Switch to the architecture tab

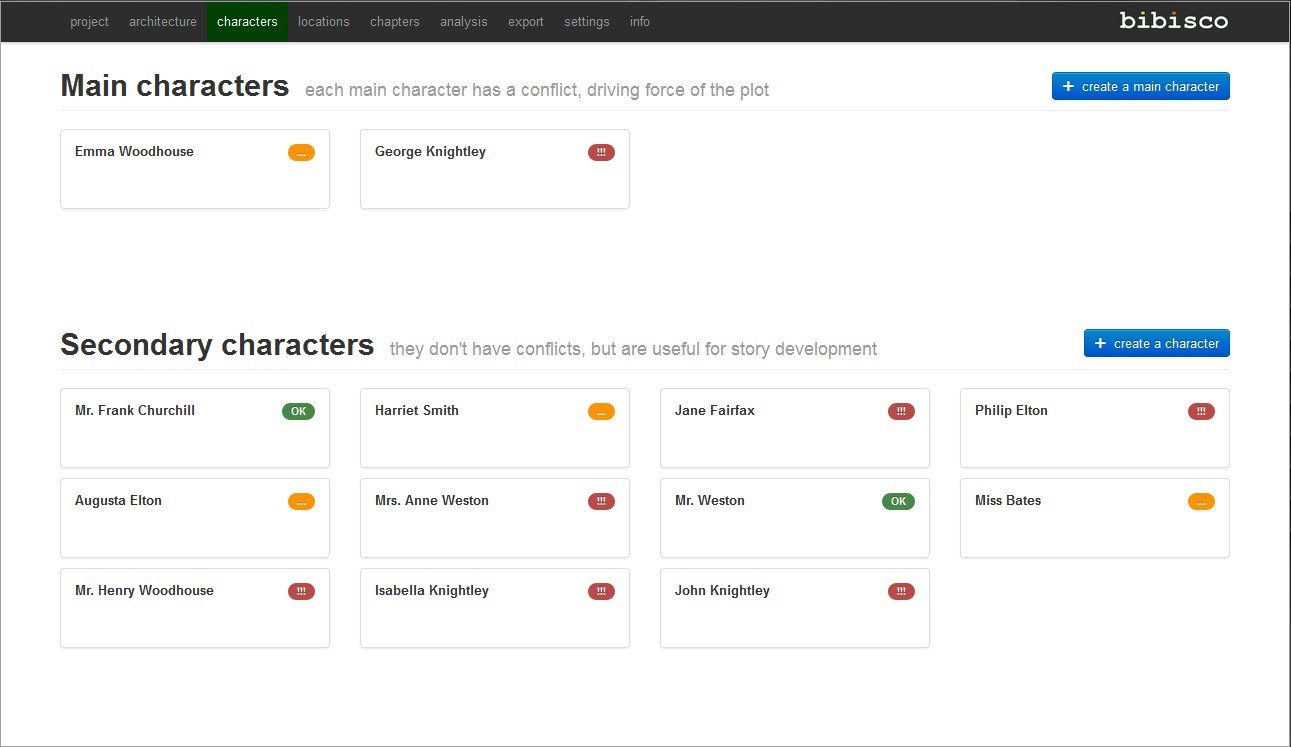[163, 22]
